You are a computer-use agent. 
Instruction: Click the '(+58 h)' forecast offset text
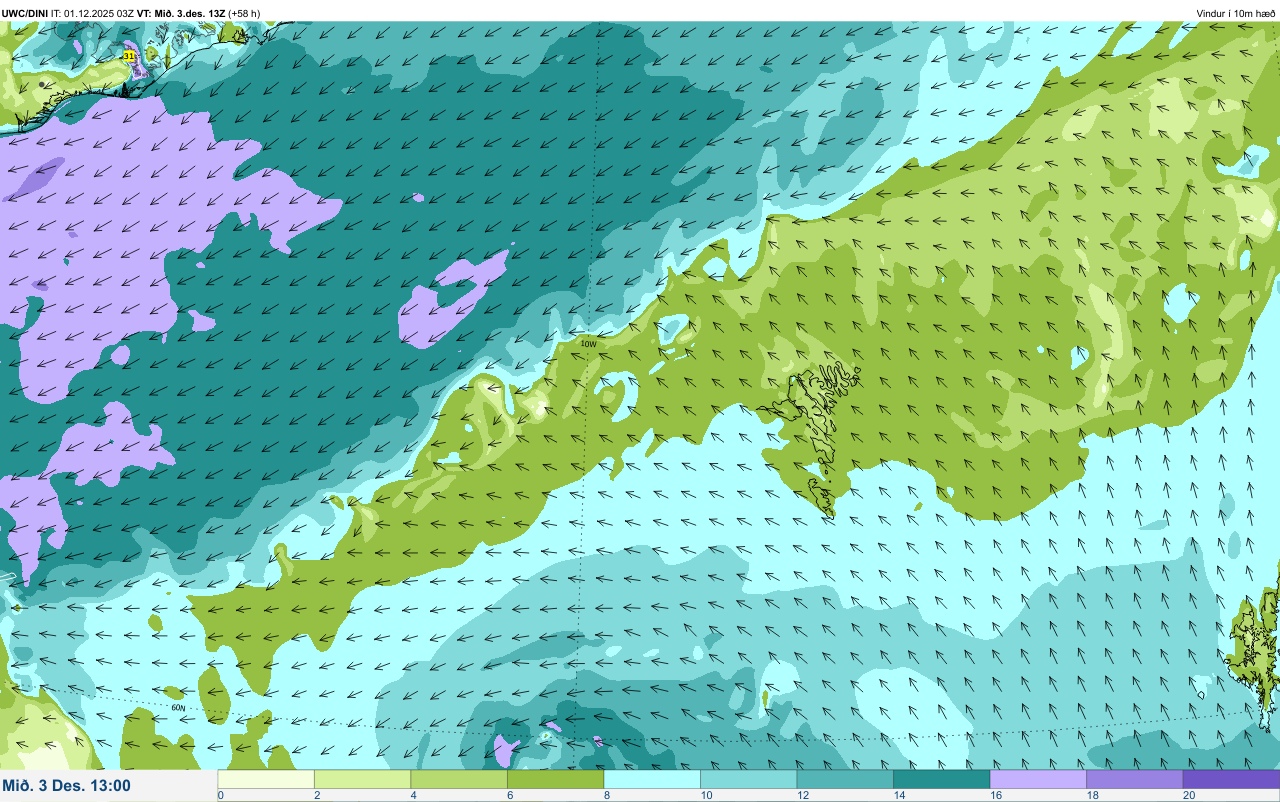244,13
